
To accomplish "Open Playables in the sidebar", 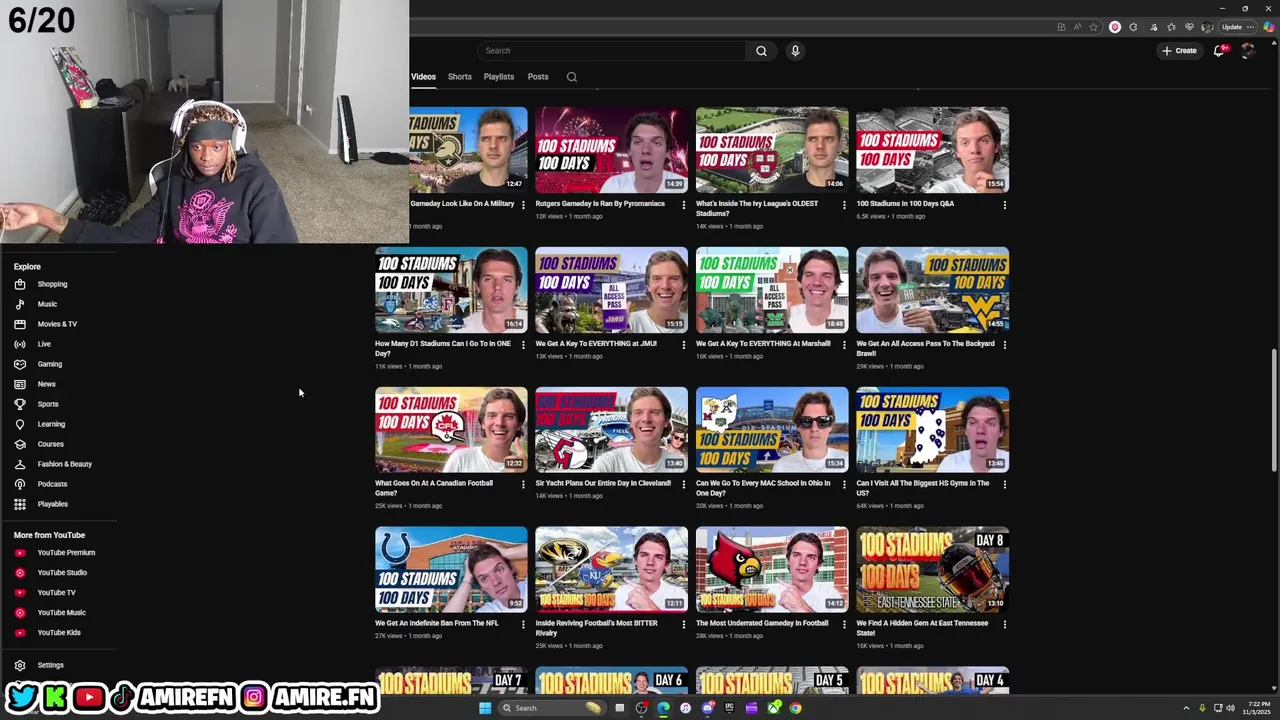I will (x=52, y=504).
